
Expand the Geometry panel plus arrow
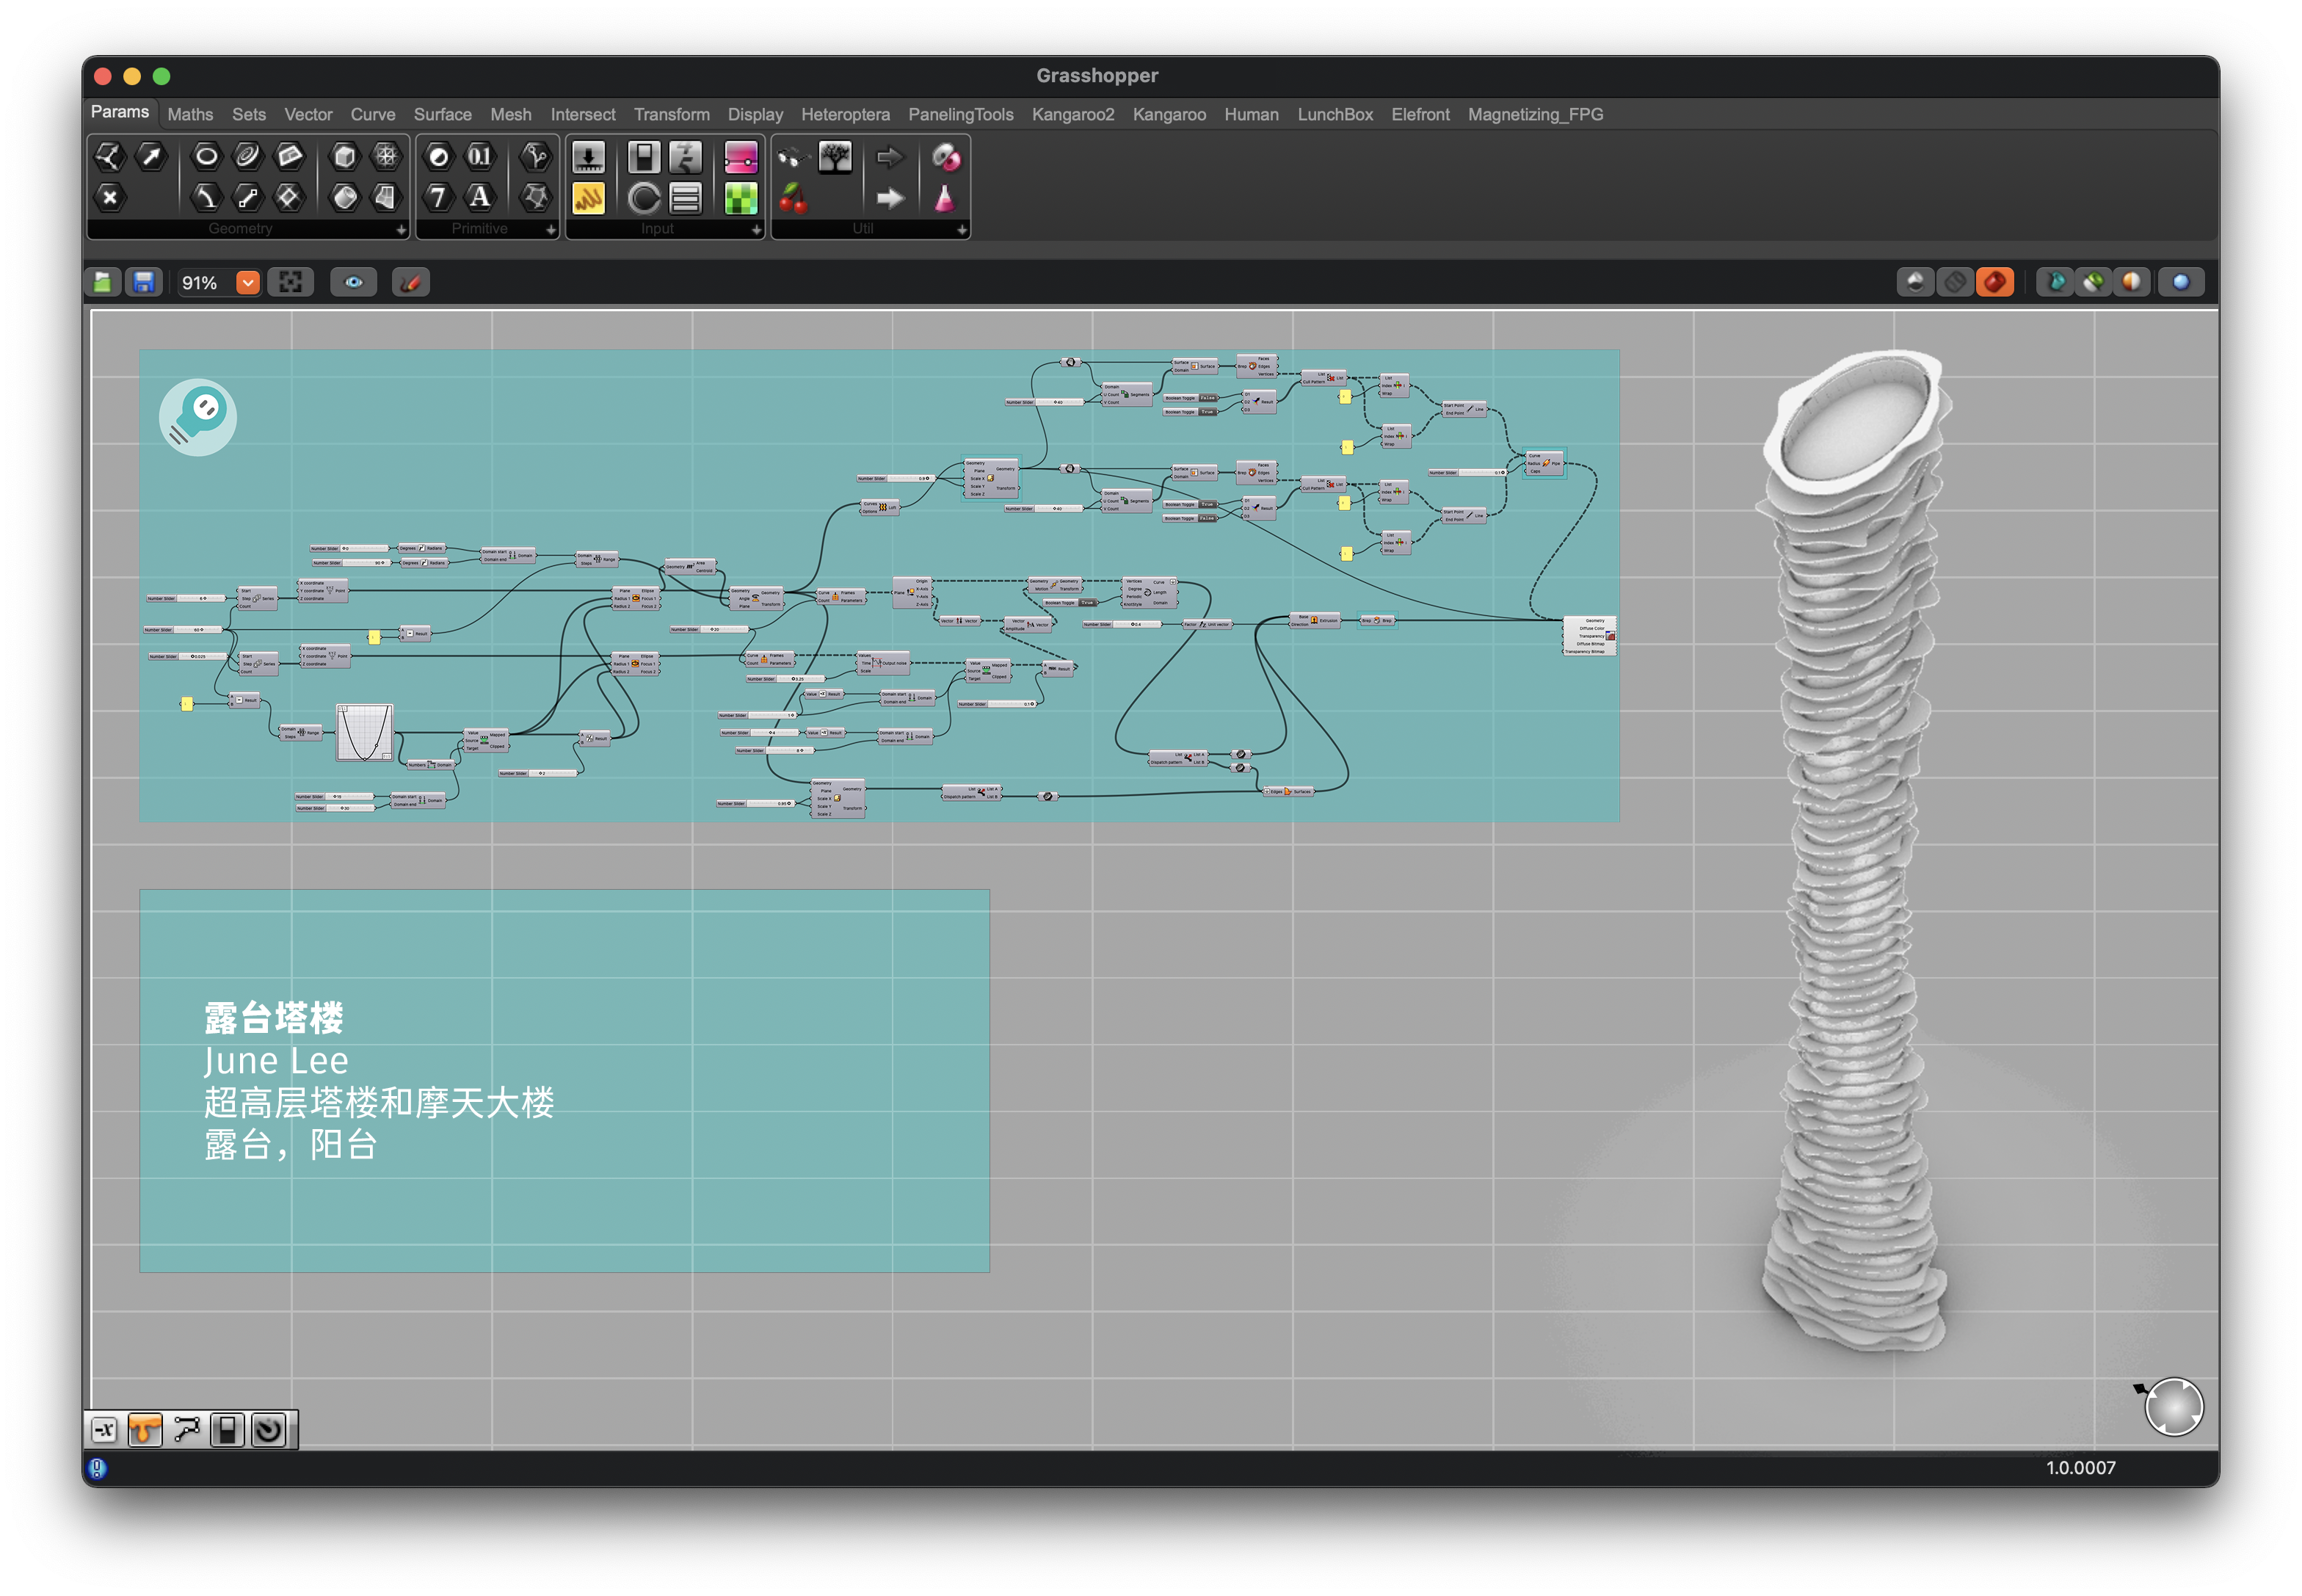click(x=401, y=230)
